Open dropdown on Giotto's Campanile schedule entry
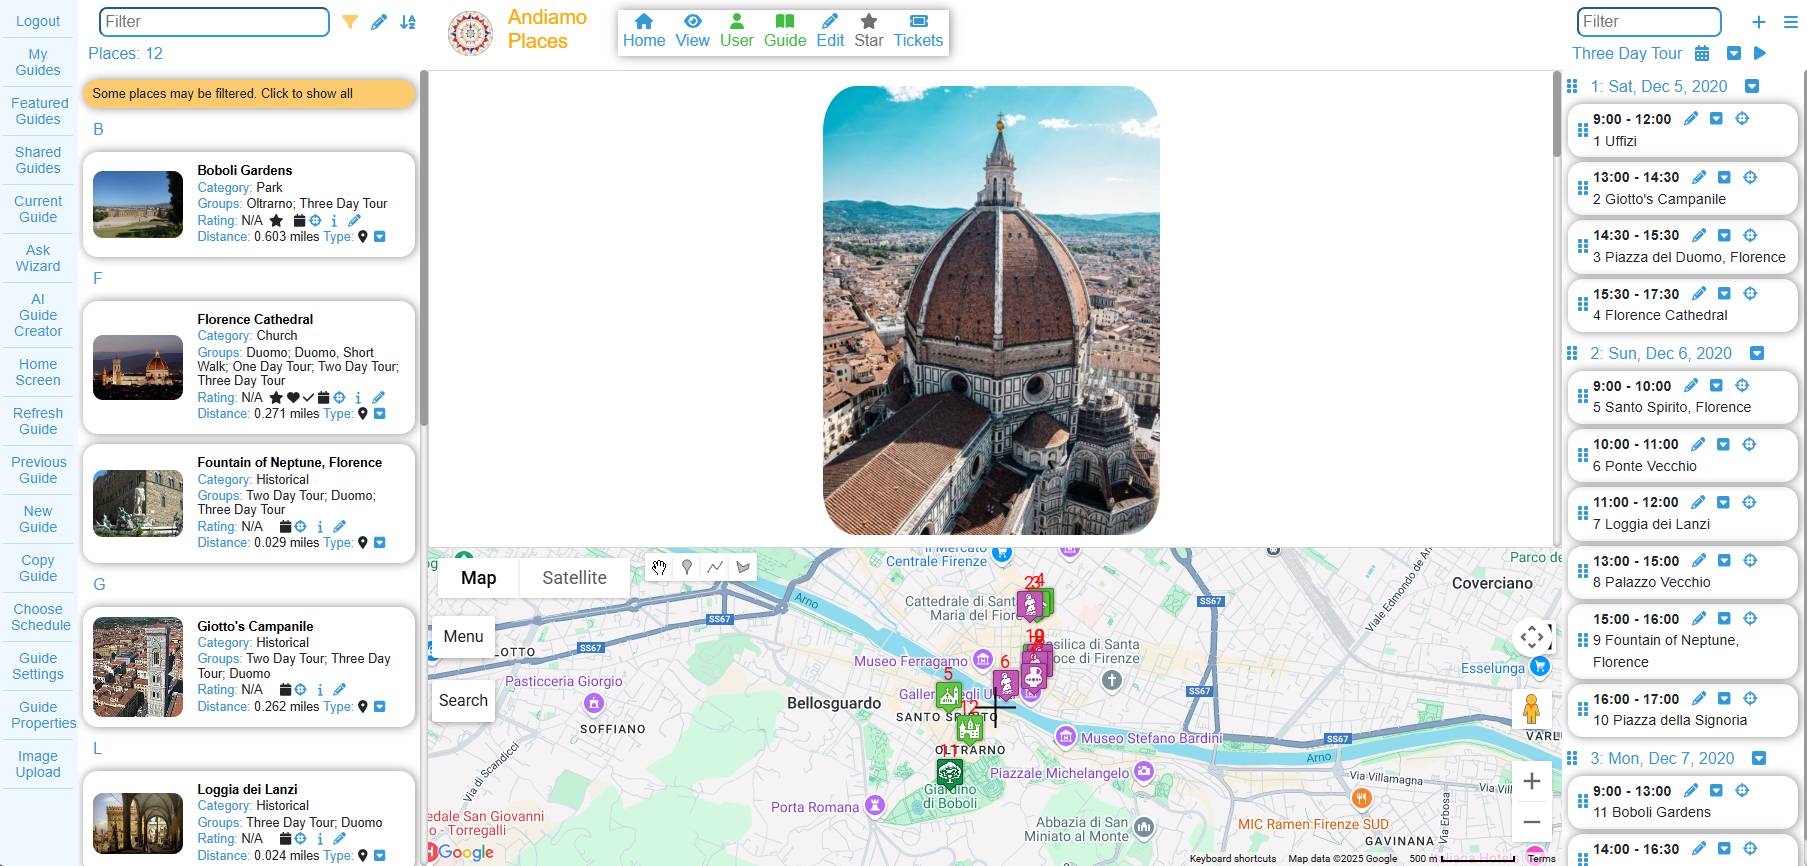The width and height of the screenshot is (1807, 866). tap(1724, 178)
